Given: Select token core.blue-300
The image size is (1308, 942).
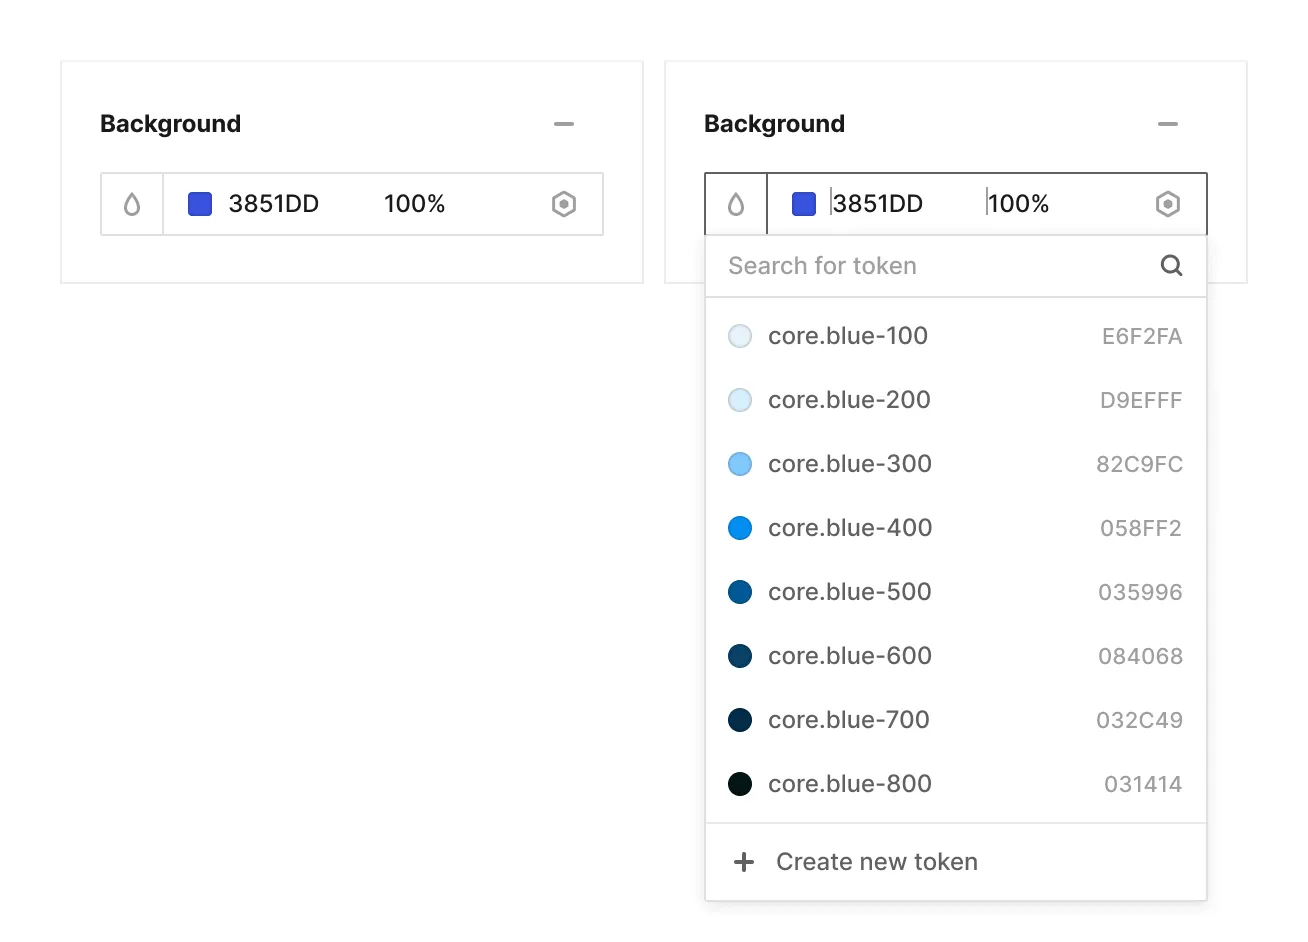Looking at the screenshot, I should tap(956, 464).
